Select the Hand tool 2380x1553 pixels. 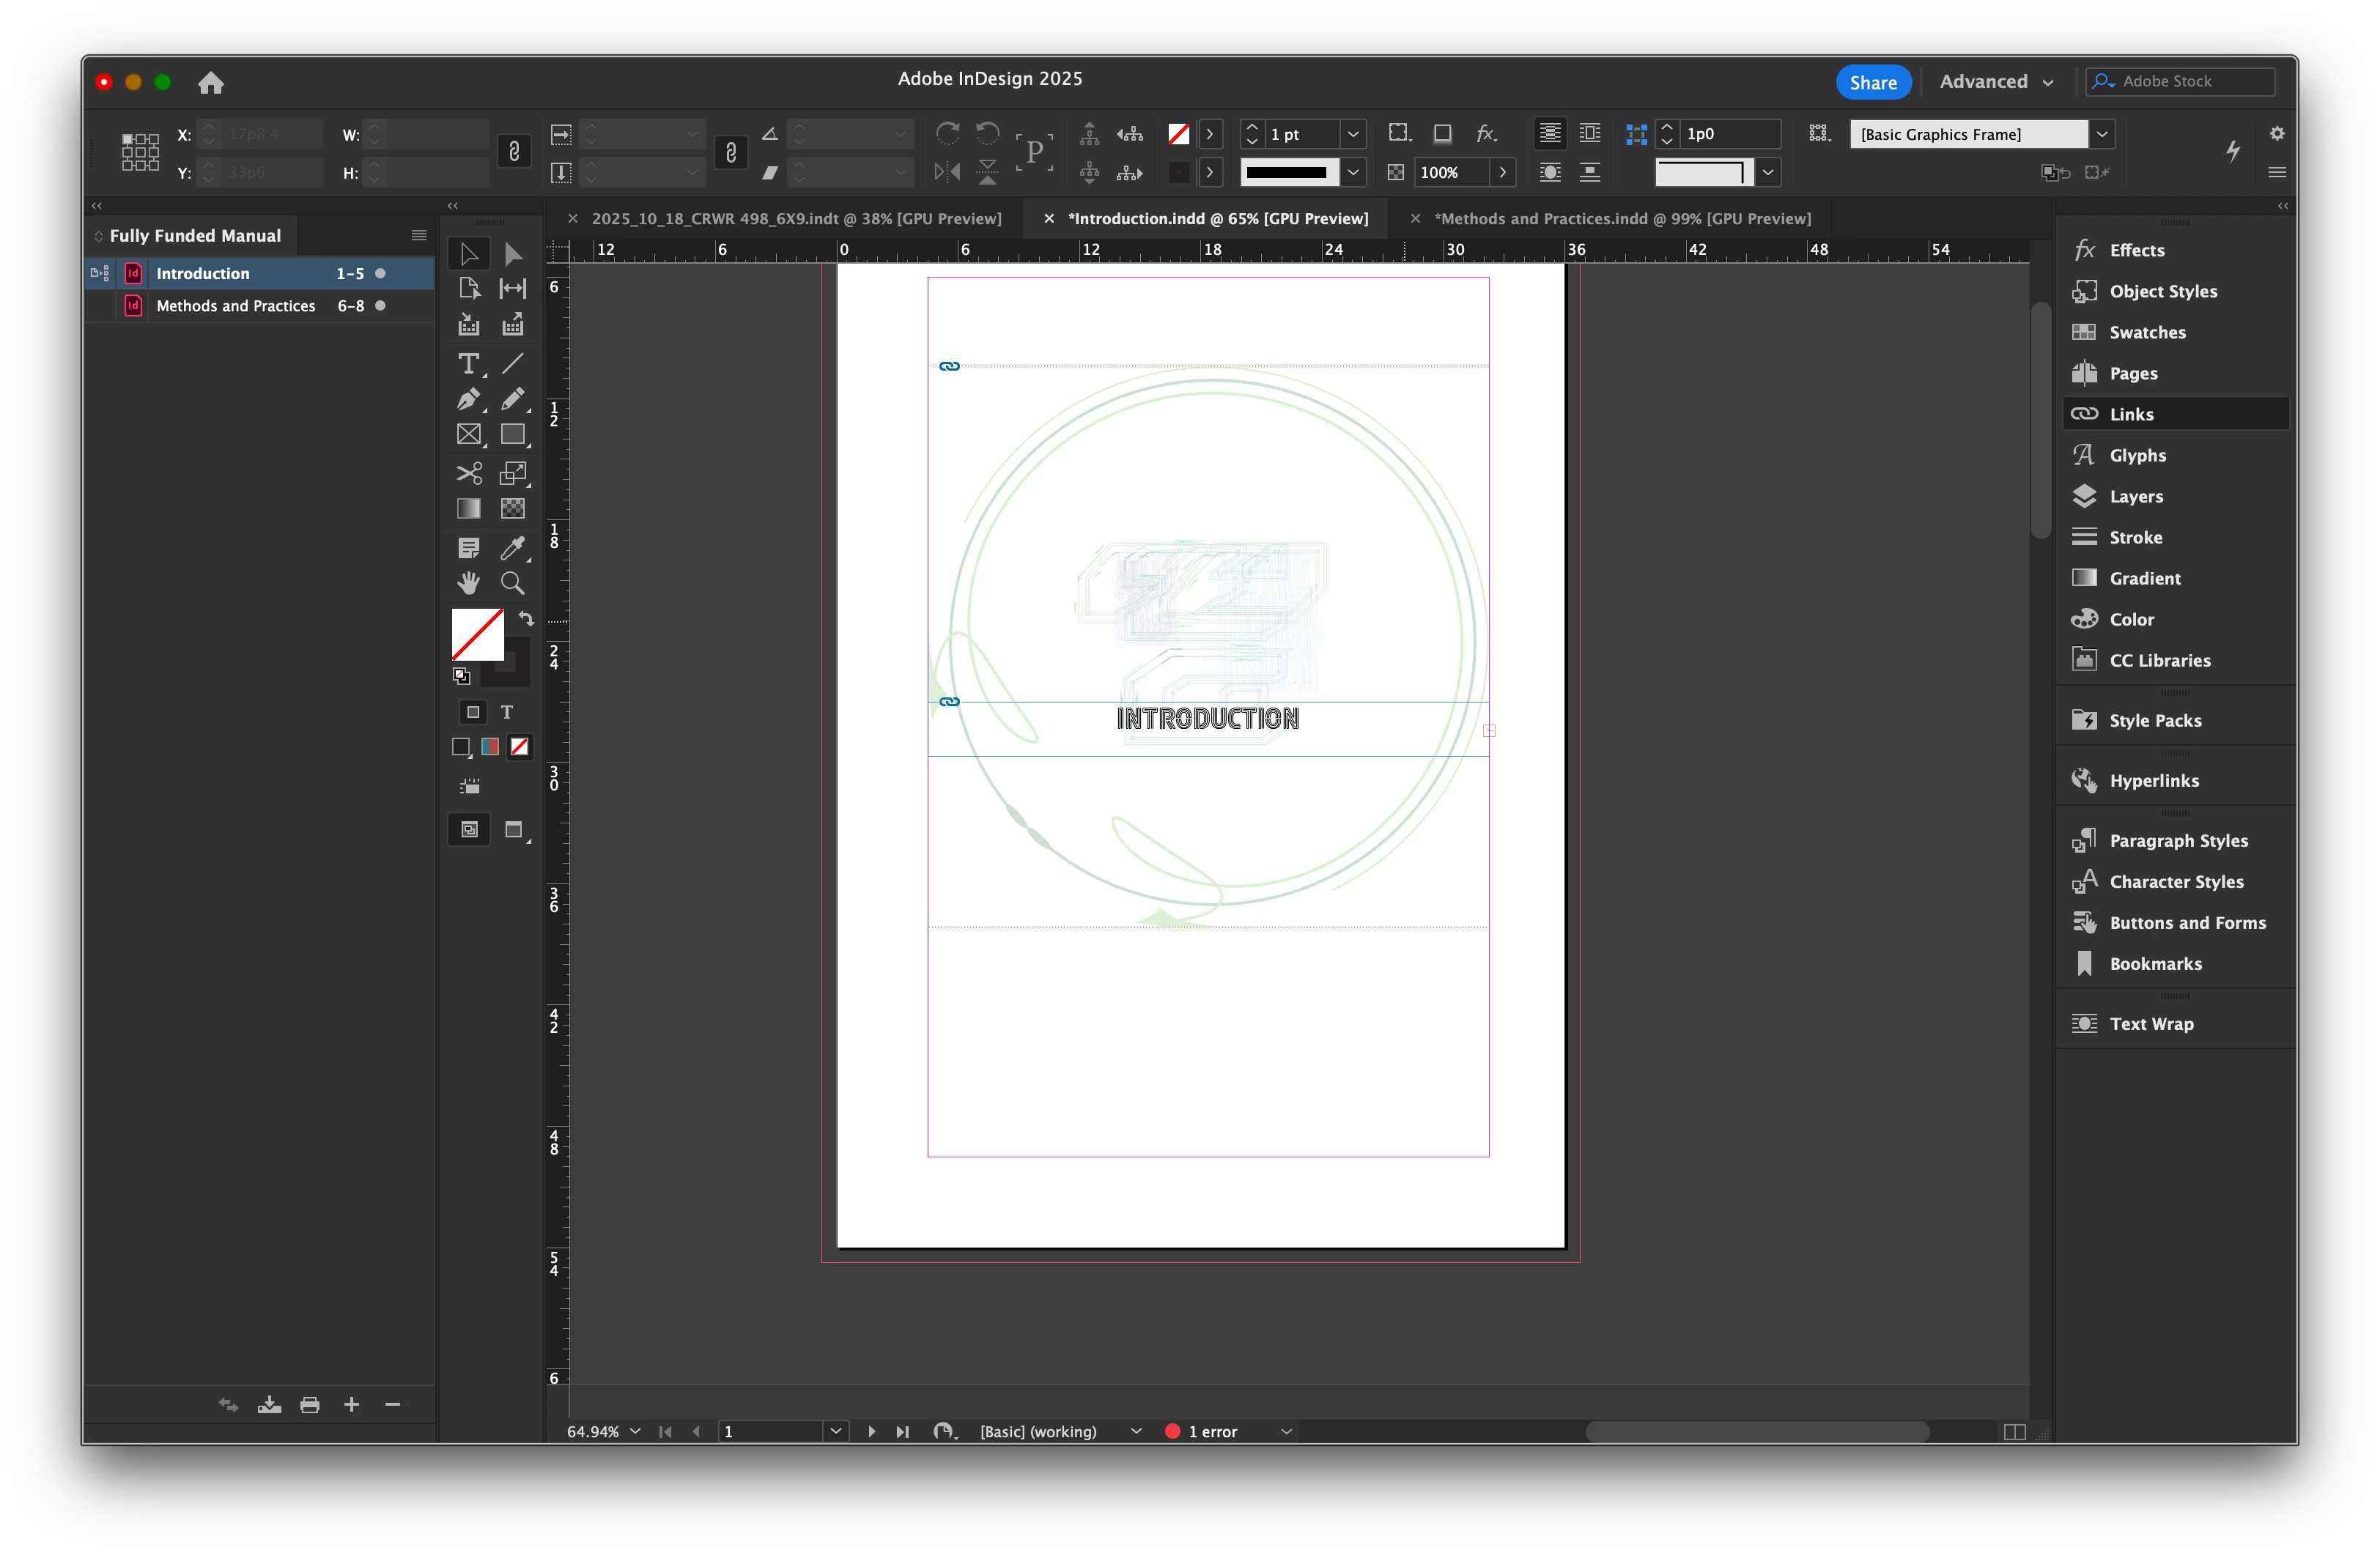468,583
